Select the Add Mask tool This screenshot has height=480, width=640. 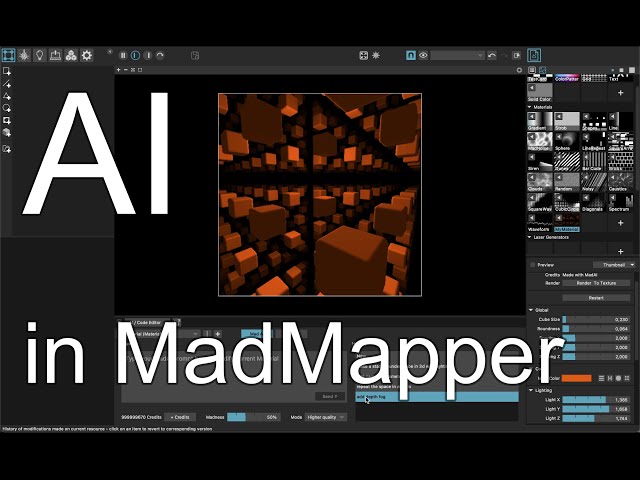pos(7,120)
